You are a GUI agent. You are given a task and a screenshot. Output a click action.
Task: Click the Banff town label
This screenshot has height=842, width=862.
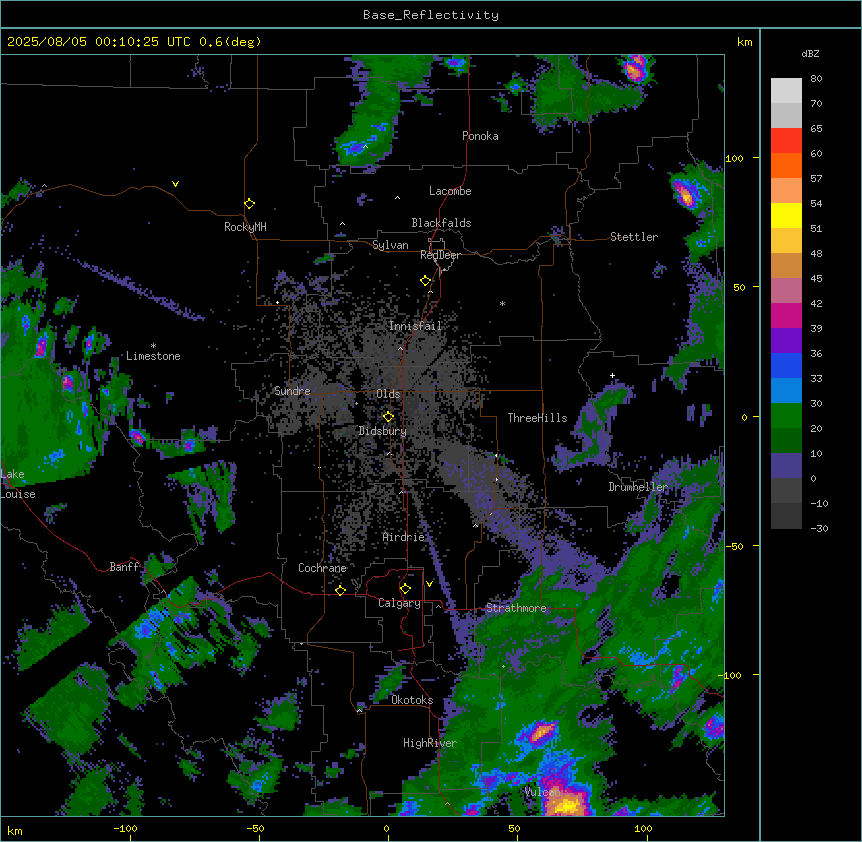tap(125, 567)
